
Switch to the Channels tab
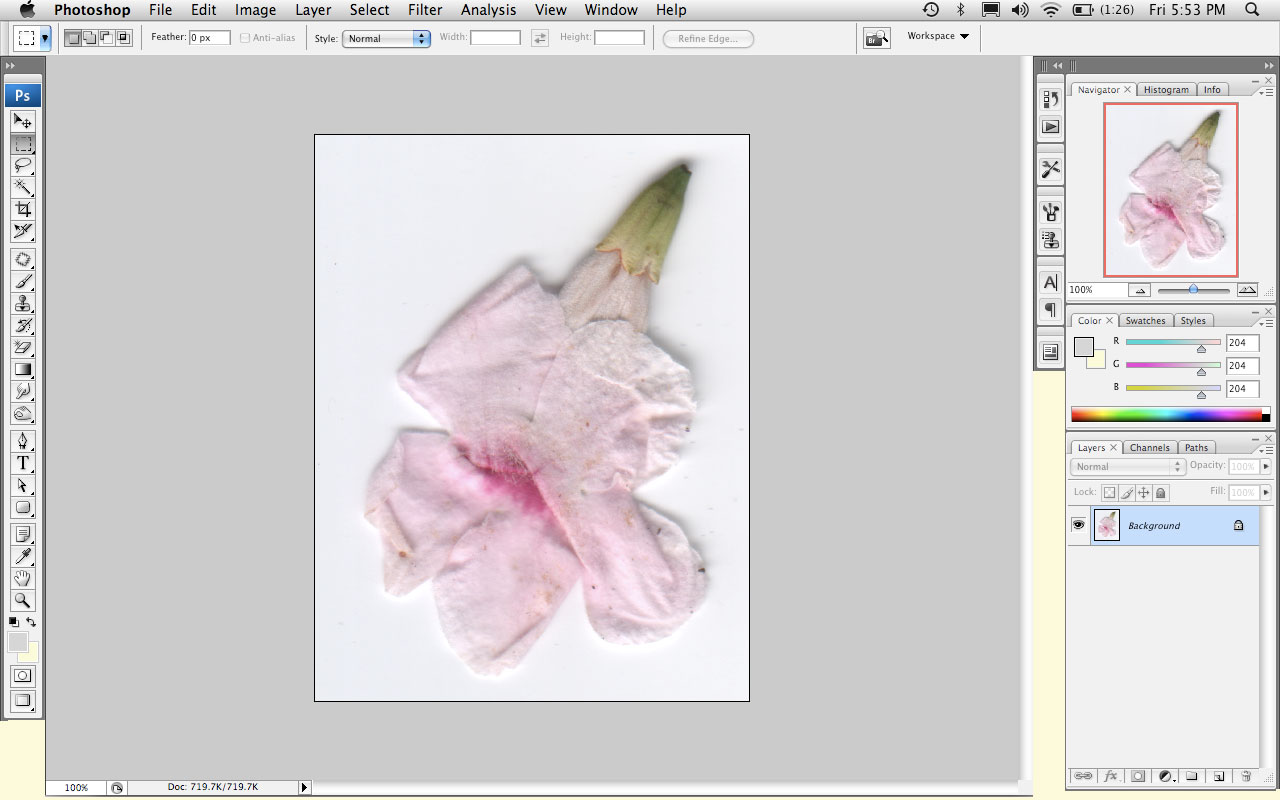coord(1149,447)
